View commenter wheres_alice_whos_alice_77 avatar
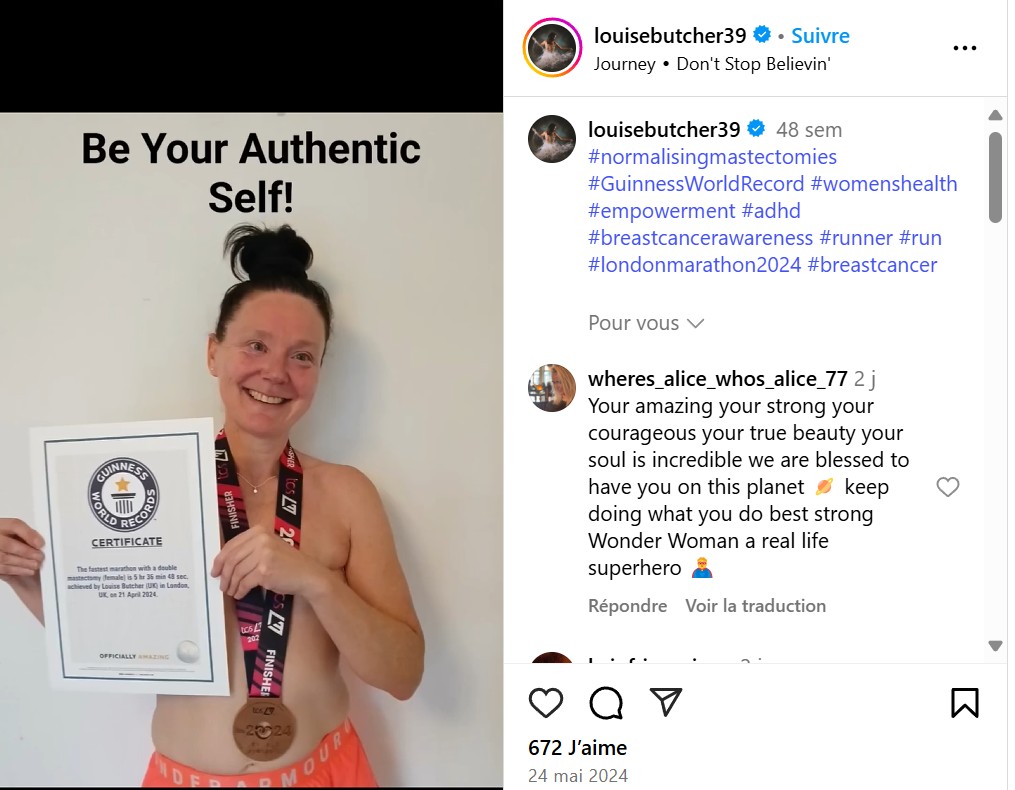1015x790 pixels. pos(552,388)
